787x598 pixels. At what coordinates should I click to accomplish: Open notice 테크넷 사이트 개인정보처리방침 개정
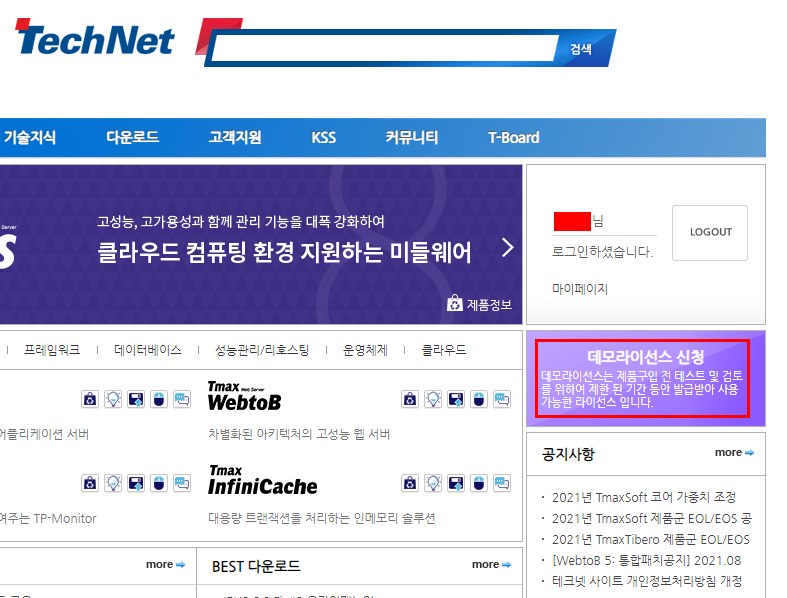(x=646, y=581)
